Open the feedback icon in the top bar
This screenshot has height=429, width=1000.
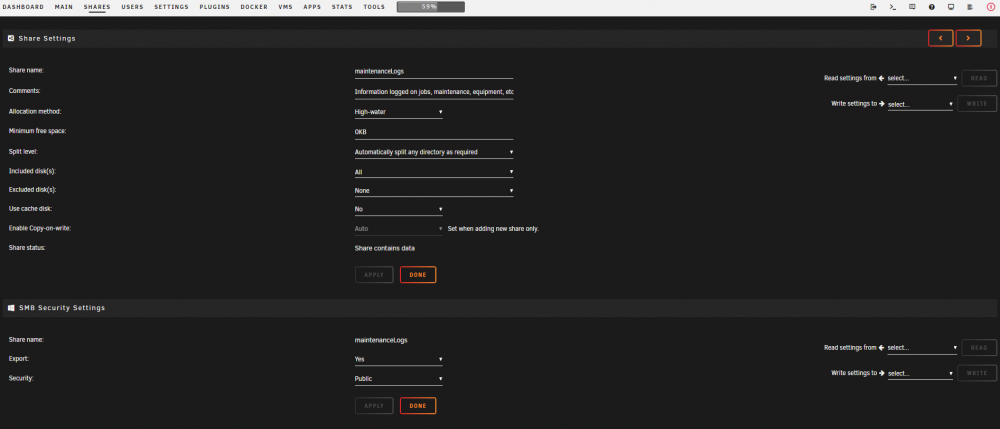point(912,7)
